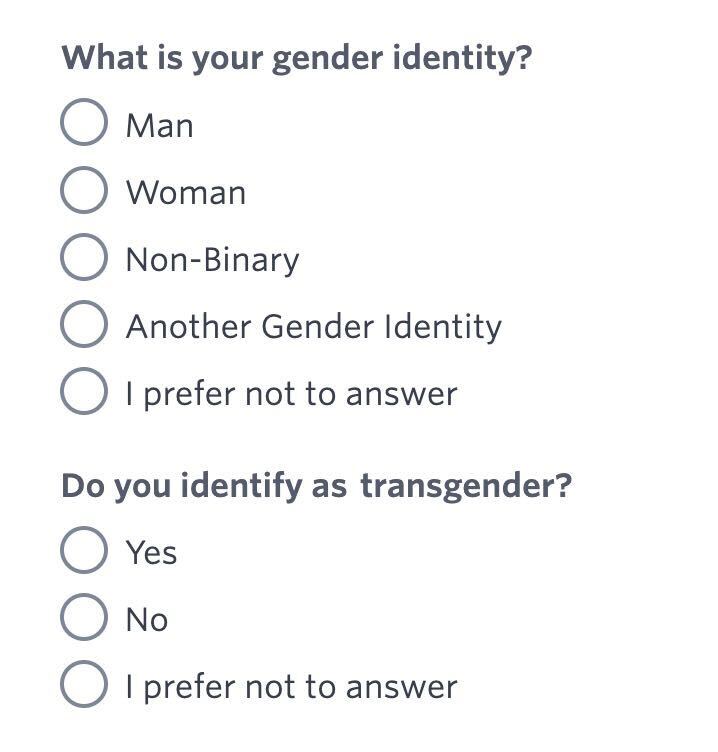Viewport: 718px width, 752px height.
Task: Choose the Yes radio button
Action: [84, 552]
